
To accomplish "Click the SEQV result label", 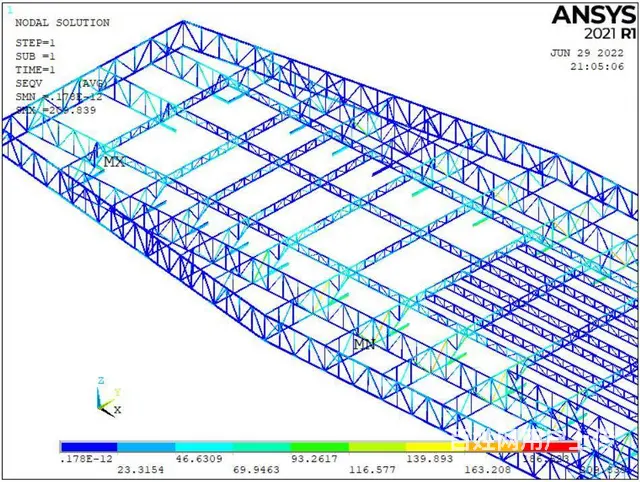I will point(30,83).
